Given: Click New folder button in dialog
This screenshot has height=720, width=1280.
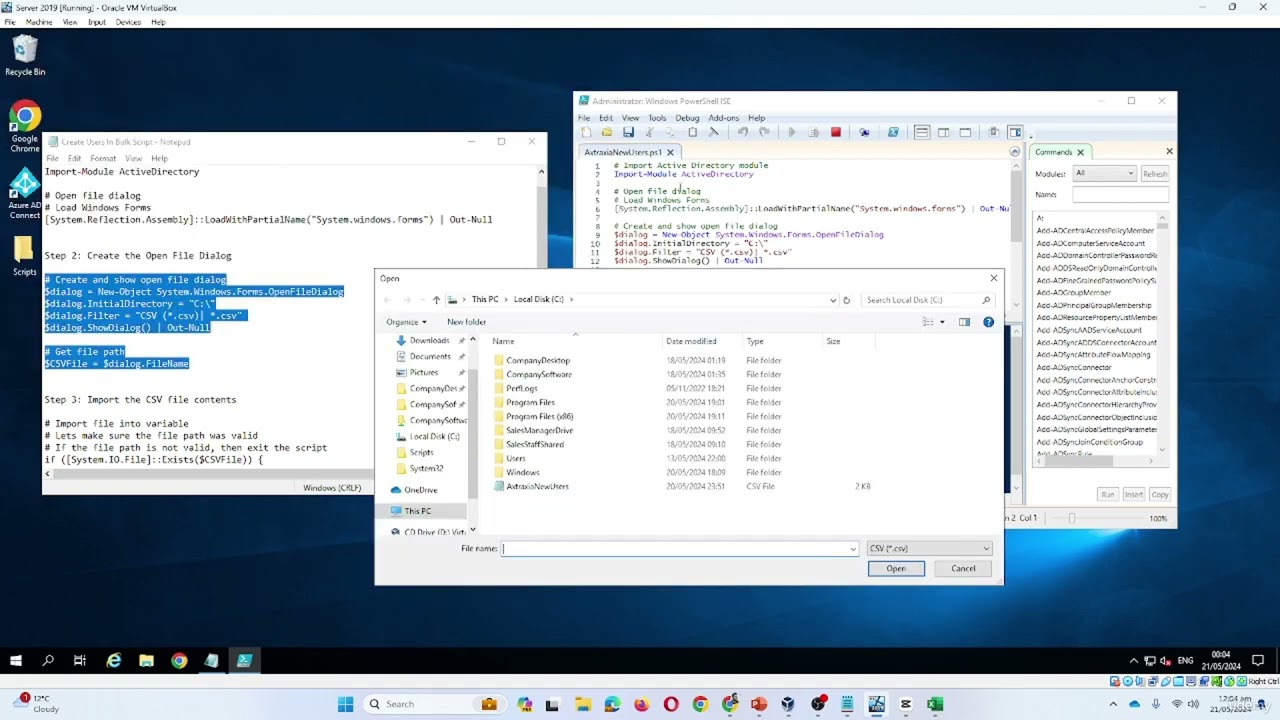Looking at the screenshot, I should [466, 322].
